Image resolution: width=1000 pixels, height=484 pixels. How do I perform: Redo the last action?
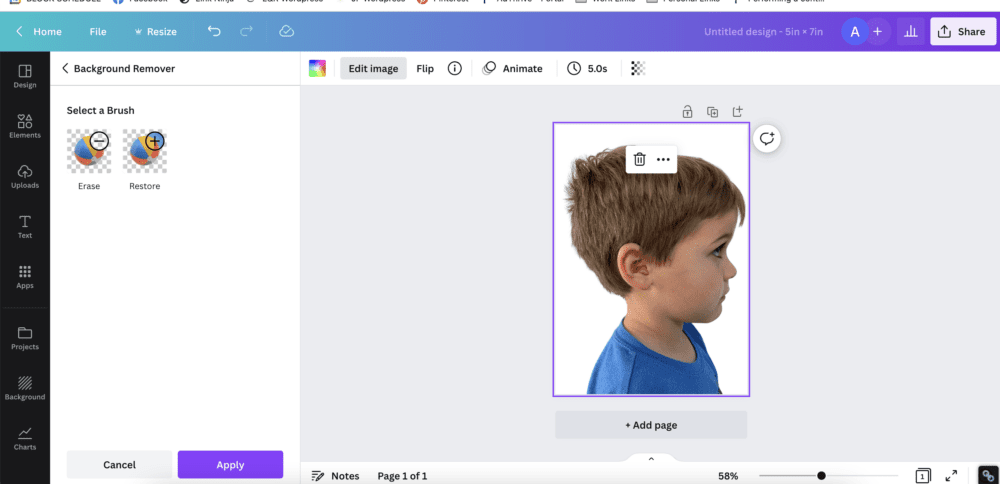[x=246, y=31]
